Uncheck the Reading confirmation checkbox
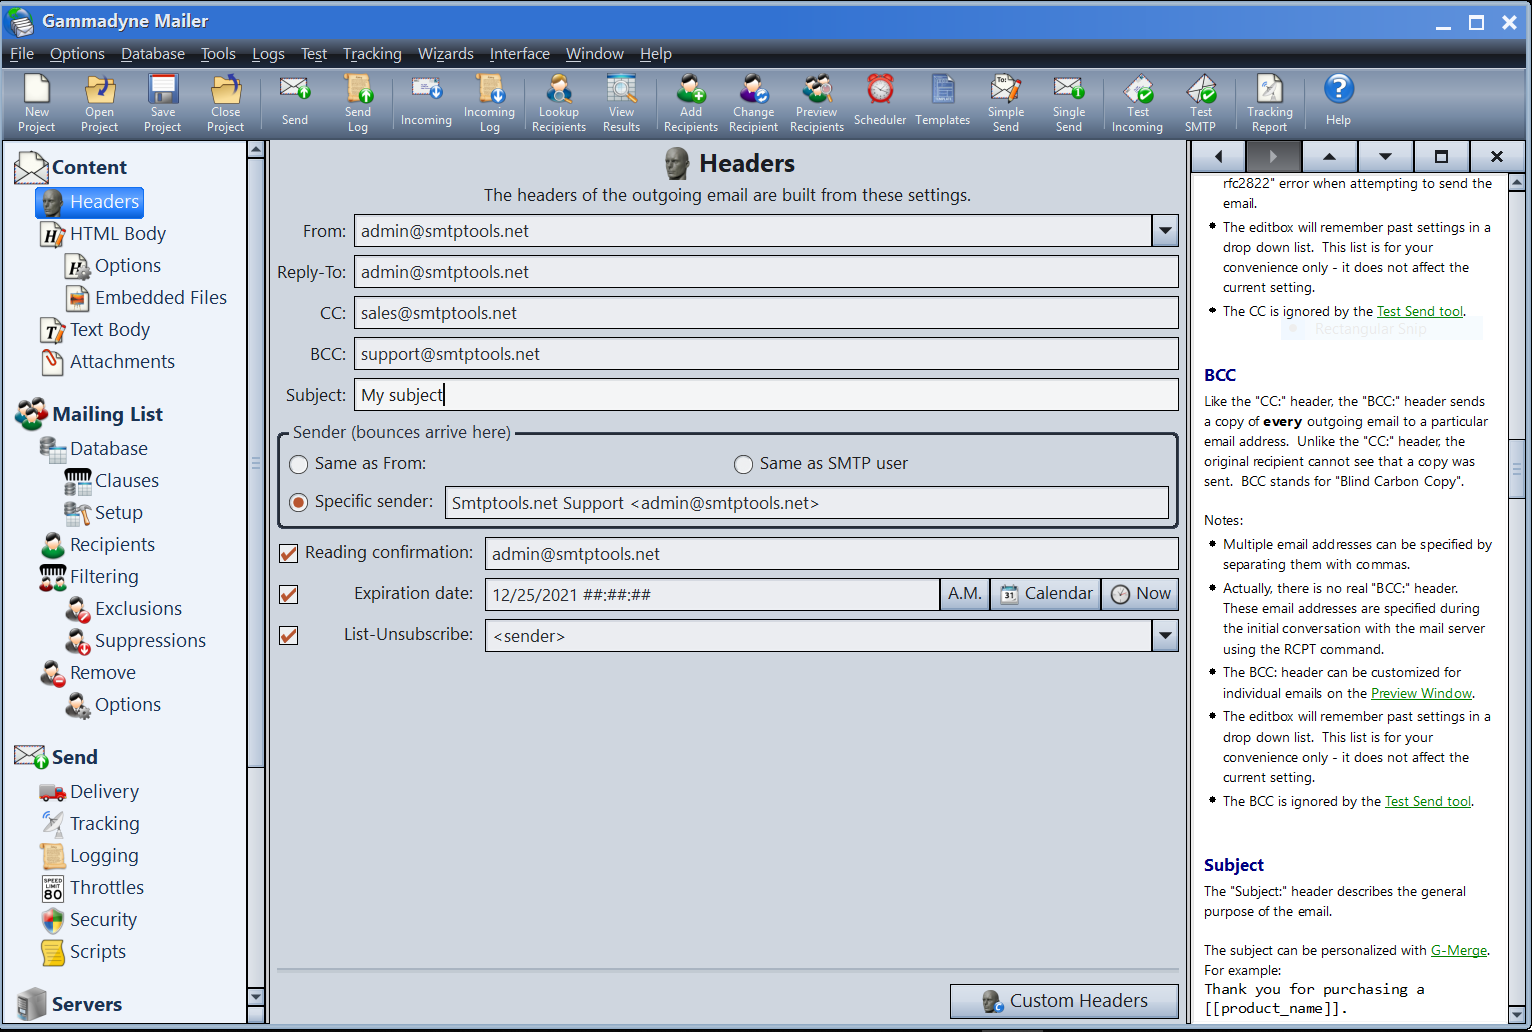 click(x=289, y=553)
